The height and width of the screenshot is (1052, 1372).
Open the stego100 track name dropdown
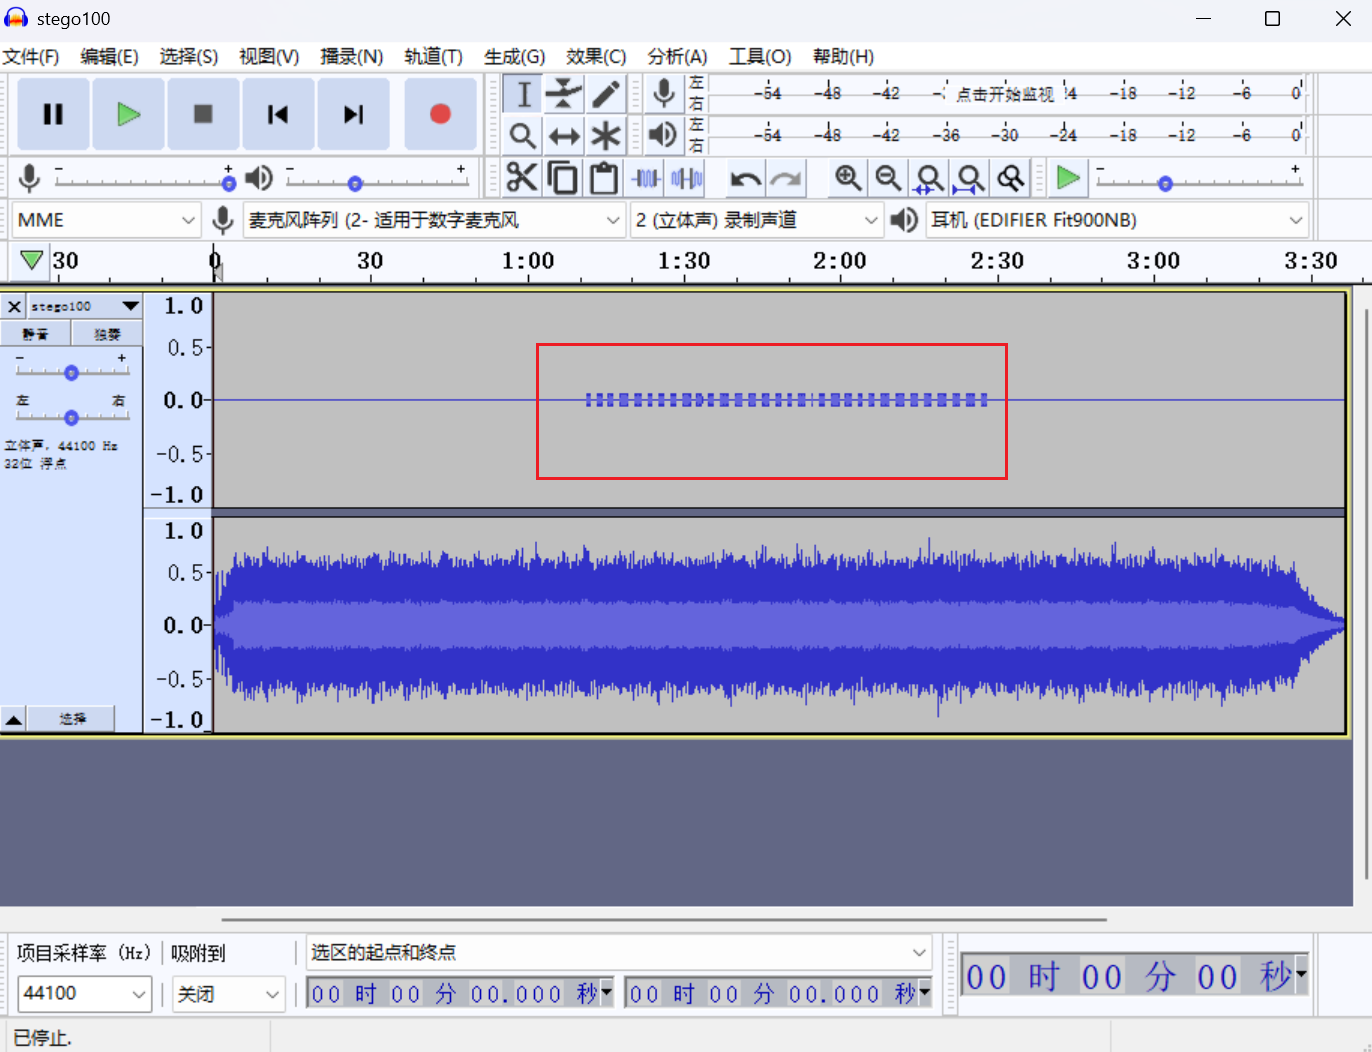point(85,306)
